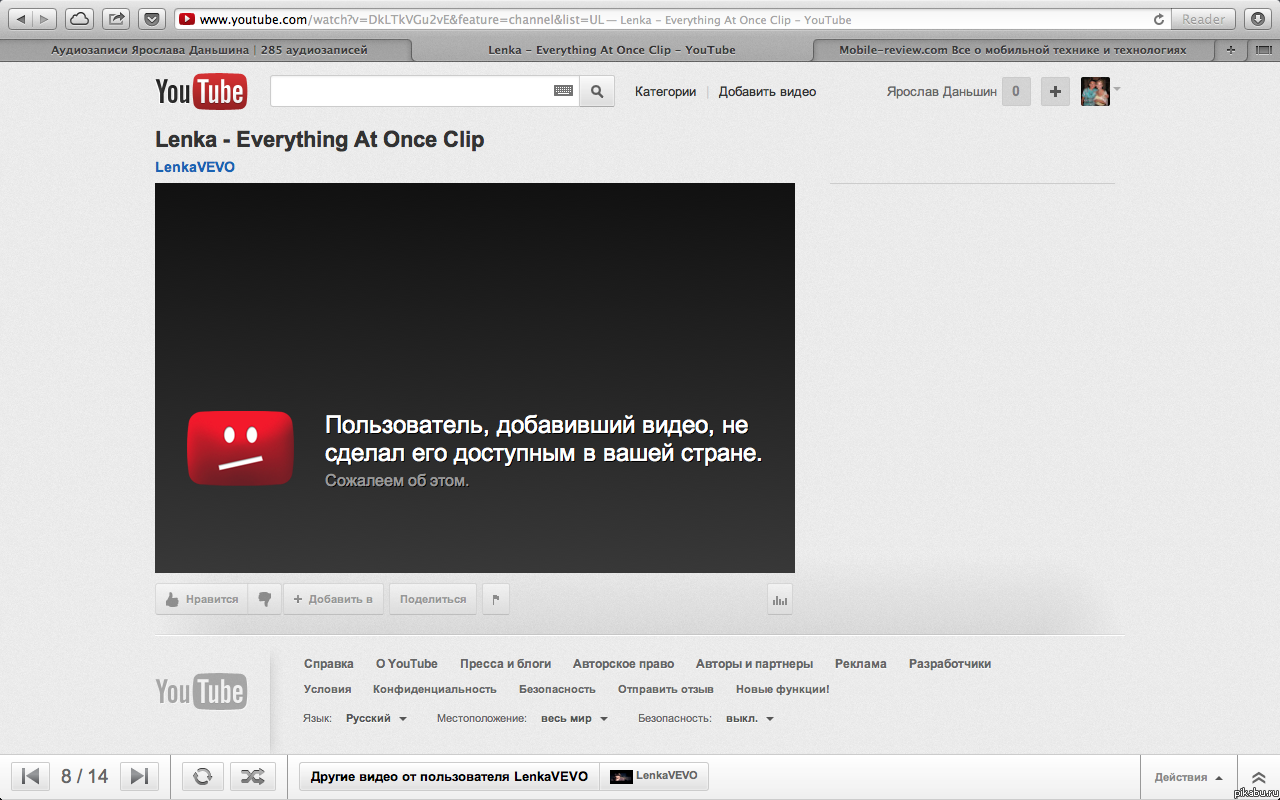
Task: Click the Pocket save icon in toolbar
Action: pos(152,19)
